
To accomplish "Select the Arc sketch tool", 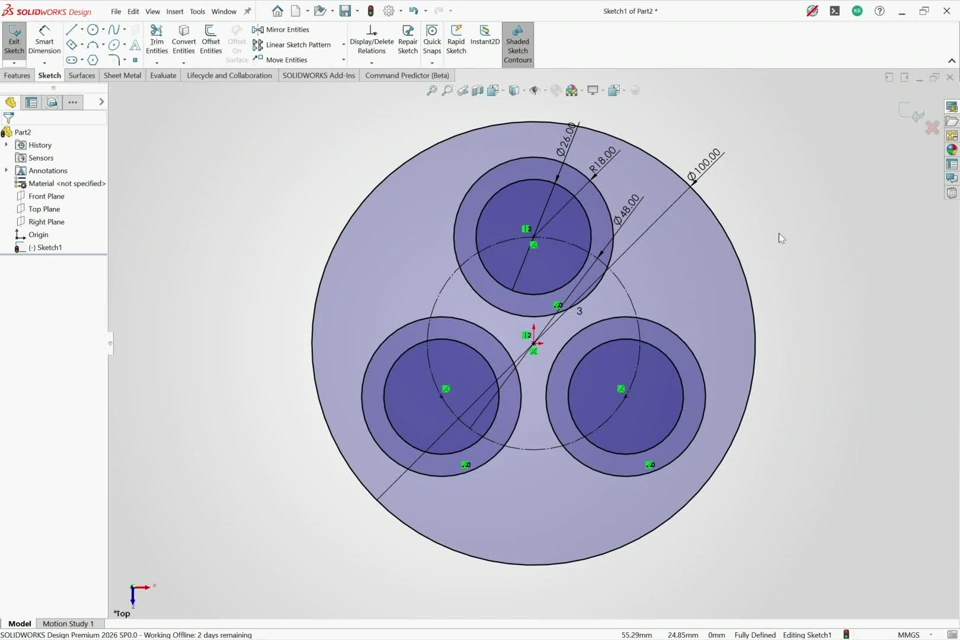I will 92,45.
